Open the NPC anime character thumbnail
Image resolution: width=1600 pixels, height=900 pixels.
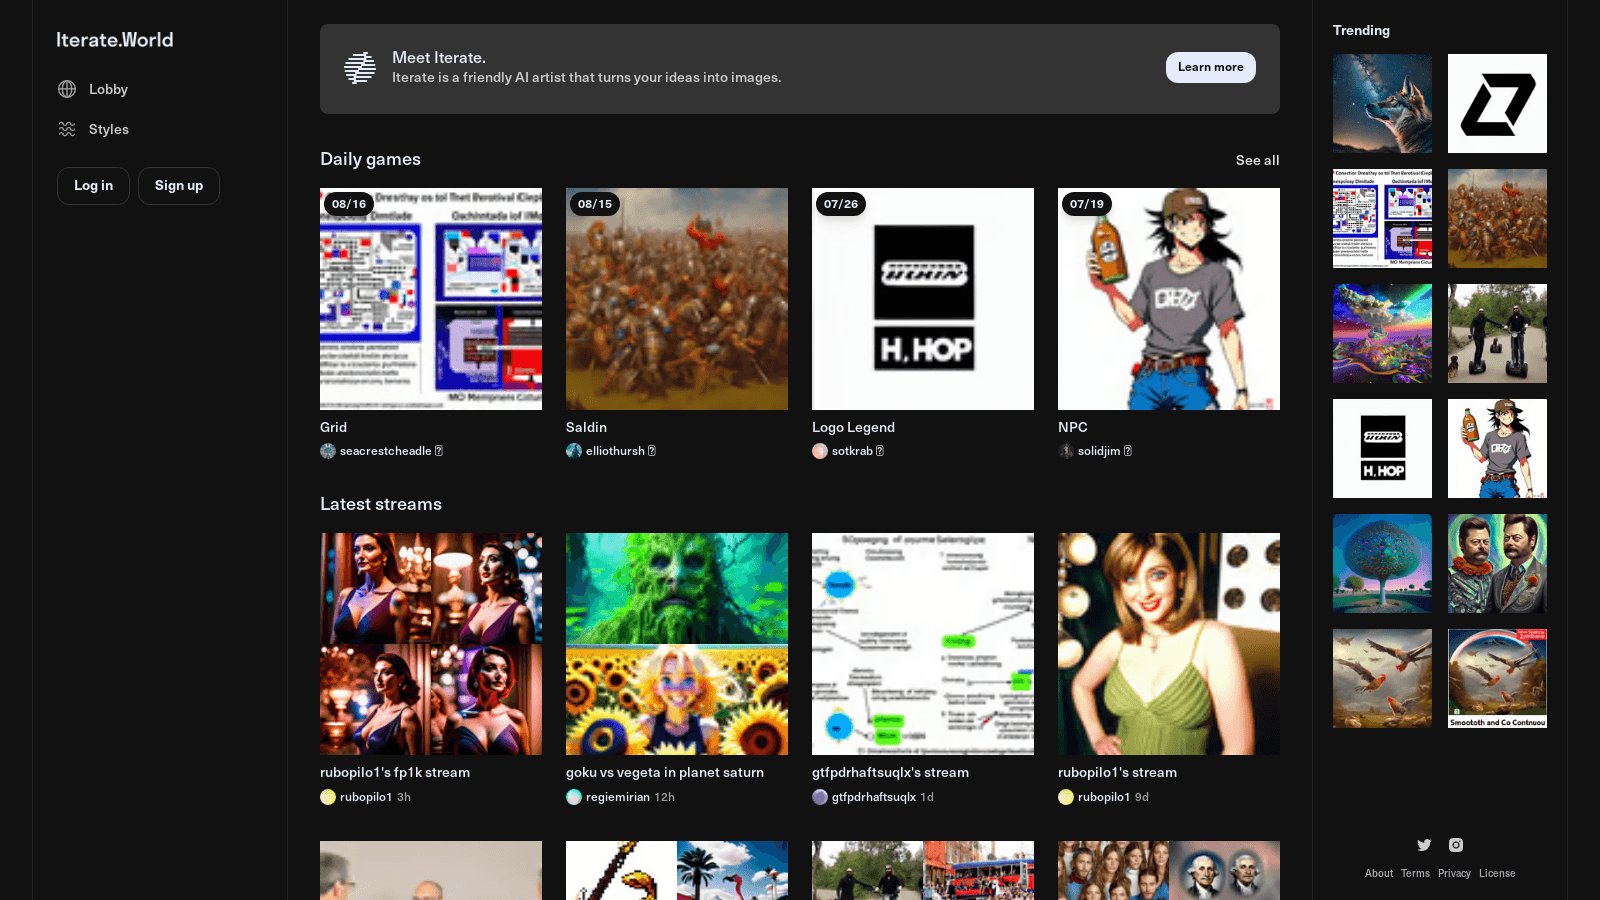tap(1169, 299)
